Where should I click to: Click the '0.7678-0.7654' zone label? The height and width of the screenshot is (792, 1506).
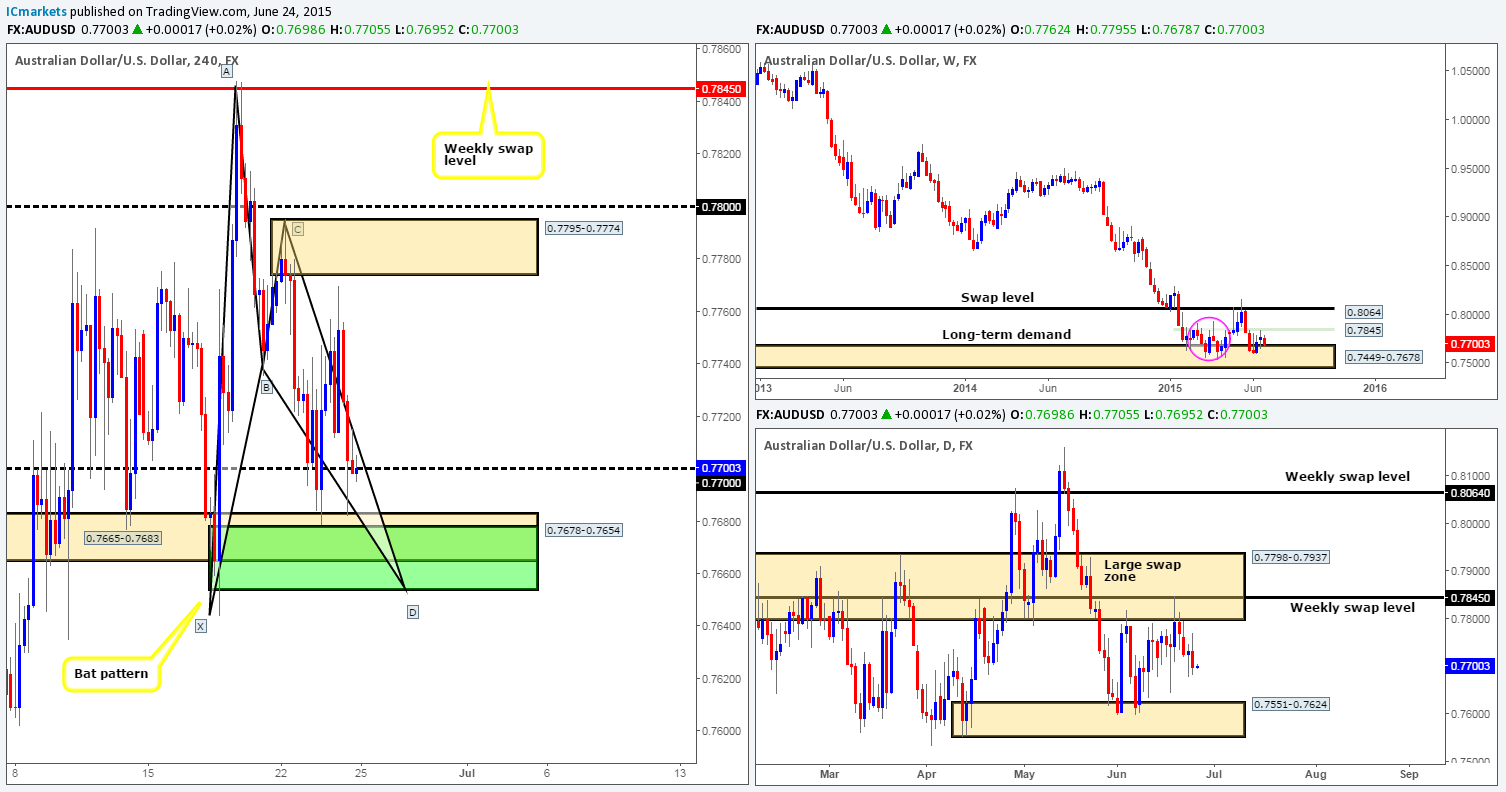(584, 530)
